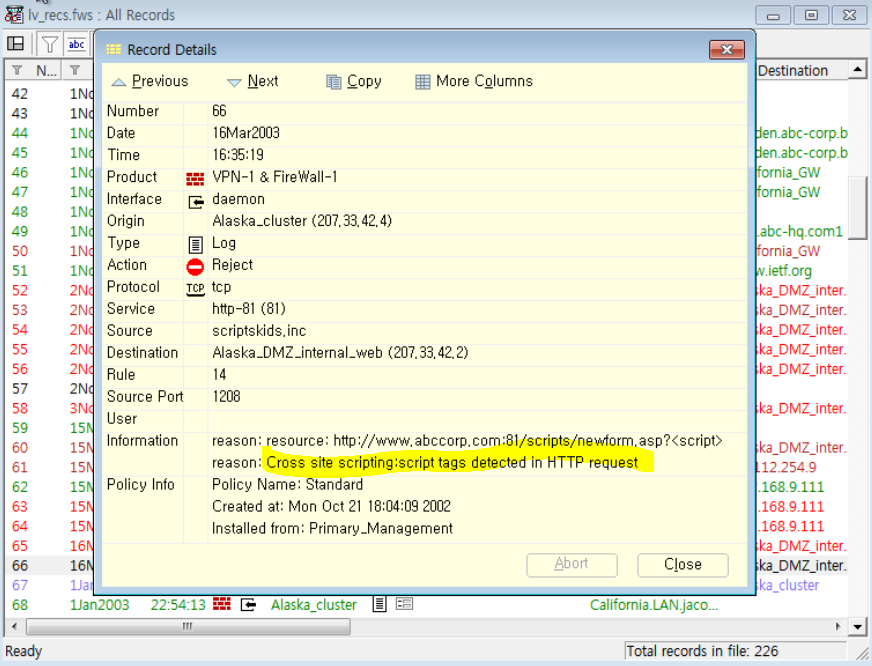Close Record Details with the Close button
This screenshot has height=666, width=872.
(682, 564)
